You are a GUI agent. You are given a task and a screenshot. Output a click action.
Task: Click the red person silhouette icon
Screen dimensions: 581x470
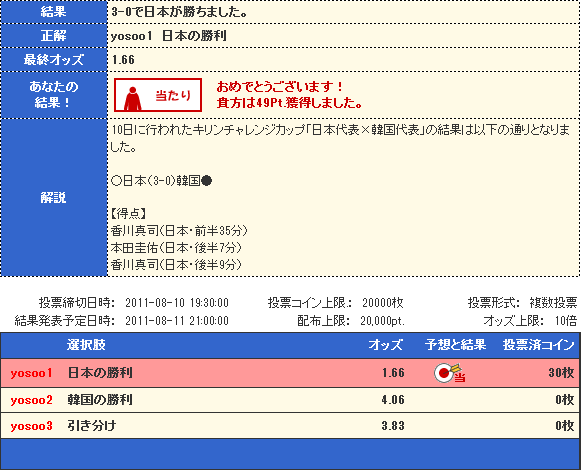coord(133,98)
